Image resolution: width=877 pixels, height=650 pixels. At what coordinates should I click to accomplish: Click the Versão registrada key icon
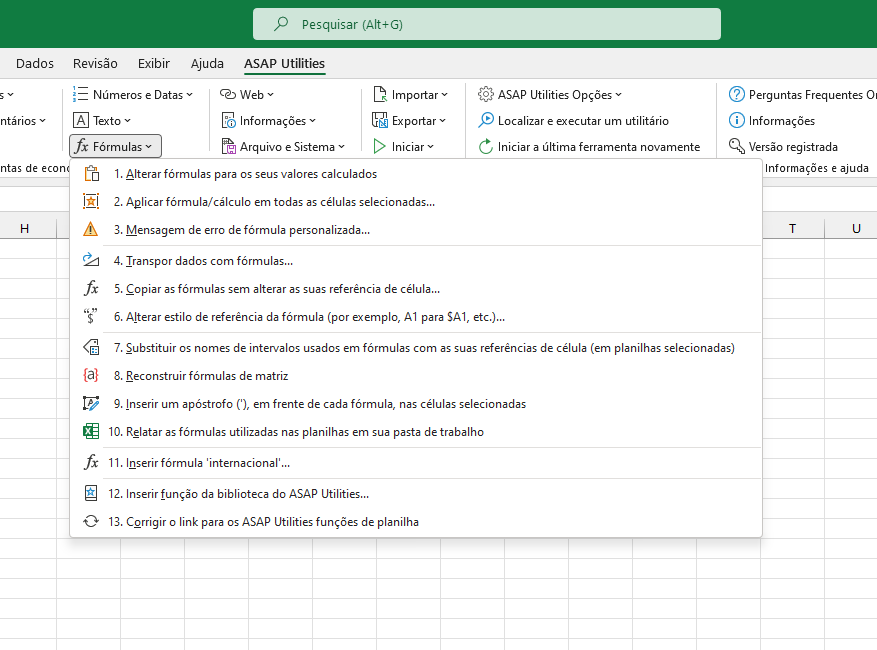[x=737, y=146]
